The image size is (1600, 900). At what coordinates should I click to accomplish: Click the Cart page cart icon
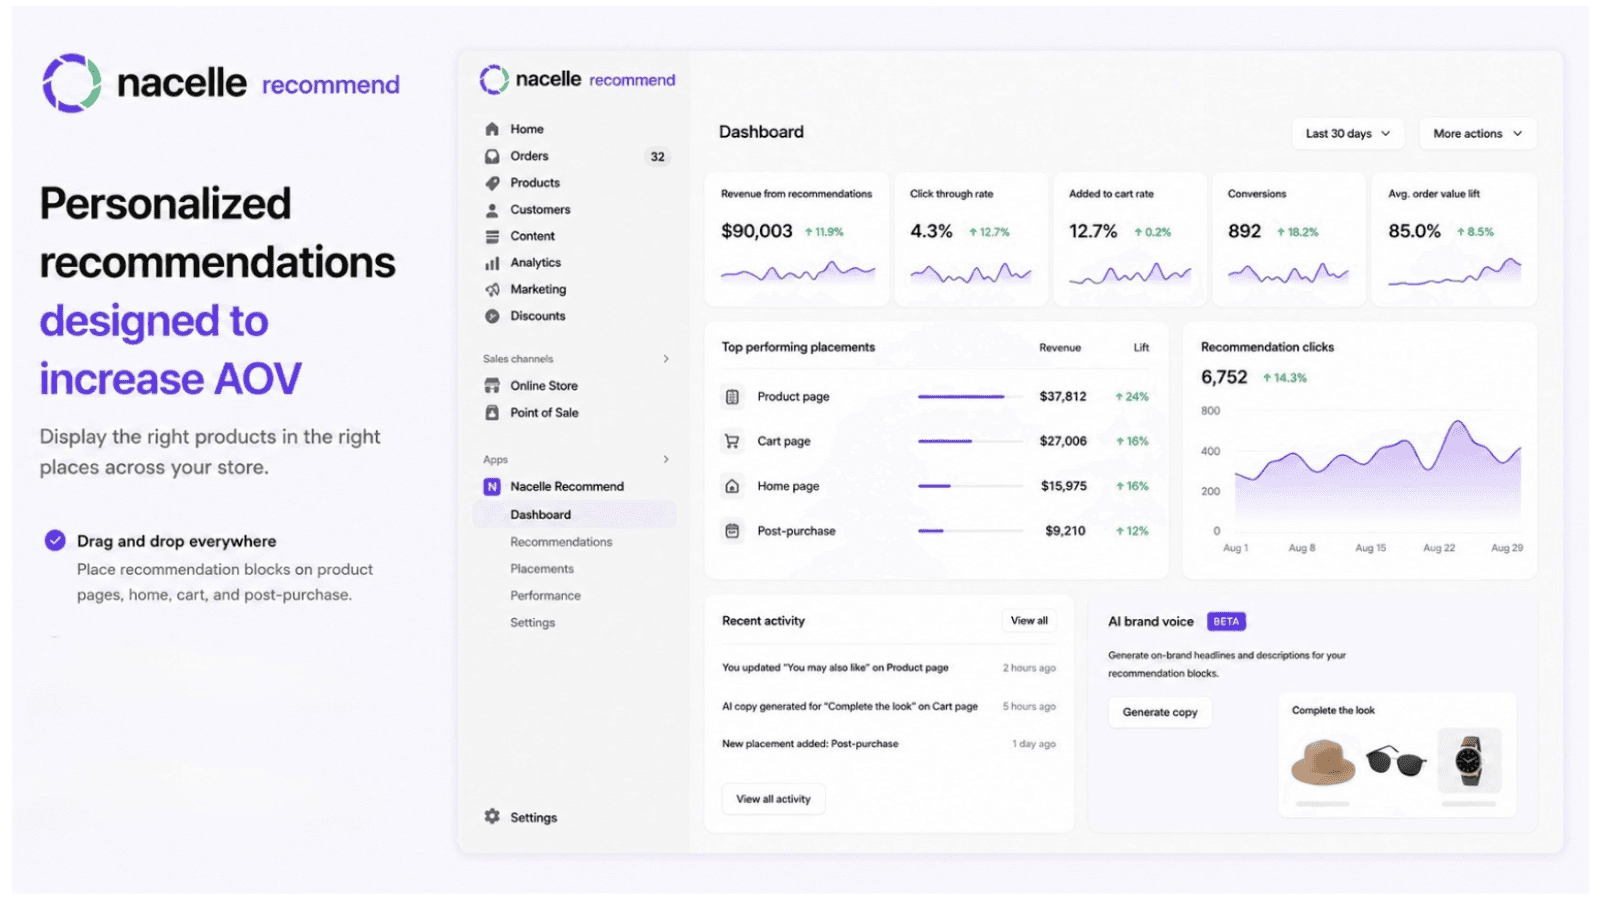(x=732, y=441)
